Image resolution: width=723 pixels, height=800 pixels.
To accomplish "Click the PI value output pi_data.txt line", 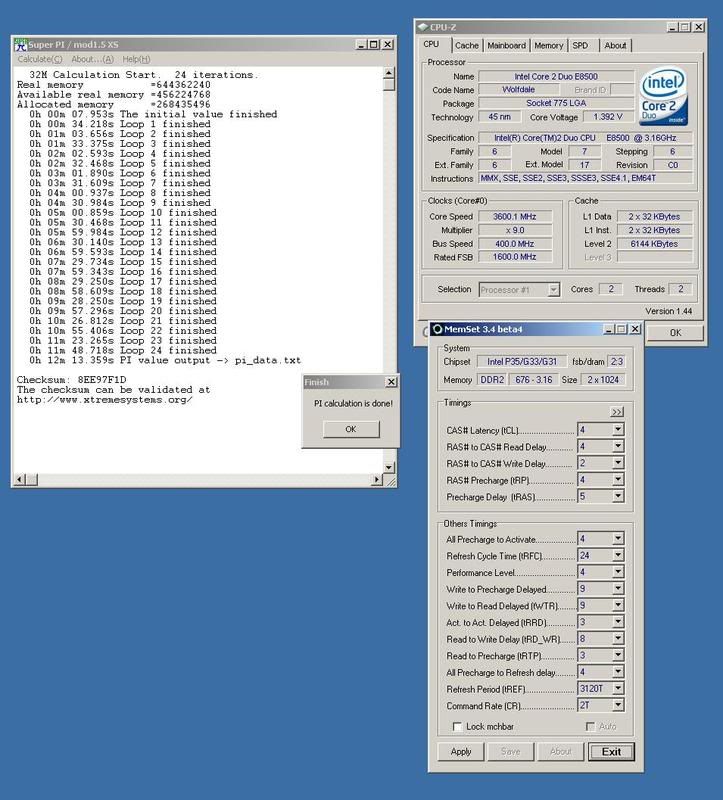I will (x=165, y=360).
